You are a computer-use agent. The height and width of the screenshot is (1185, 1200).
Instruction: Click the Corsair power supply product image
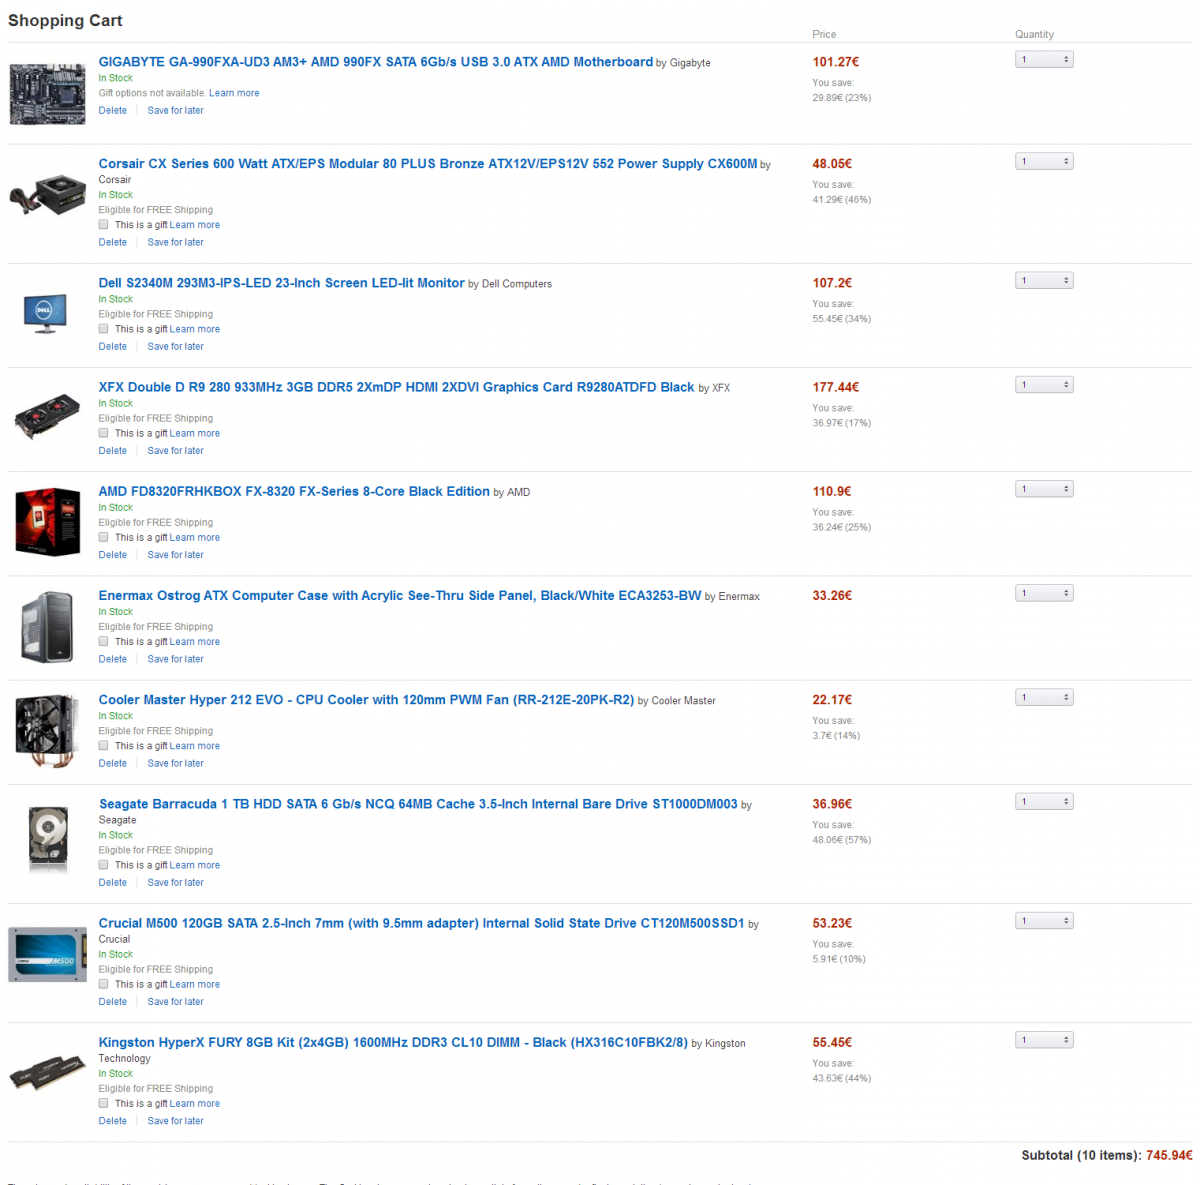coord(47,193)
